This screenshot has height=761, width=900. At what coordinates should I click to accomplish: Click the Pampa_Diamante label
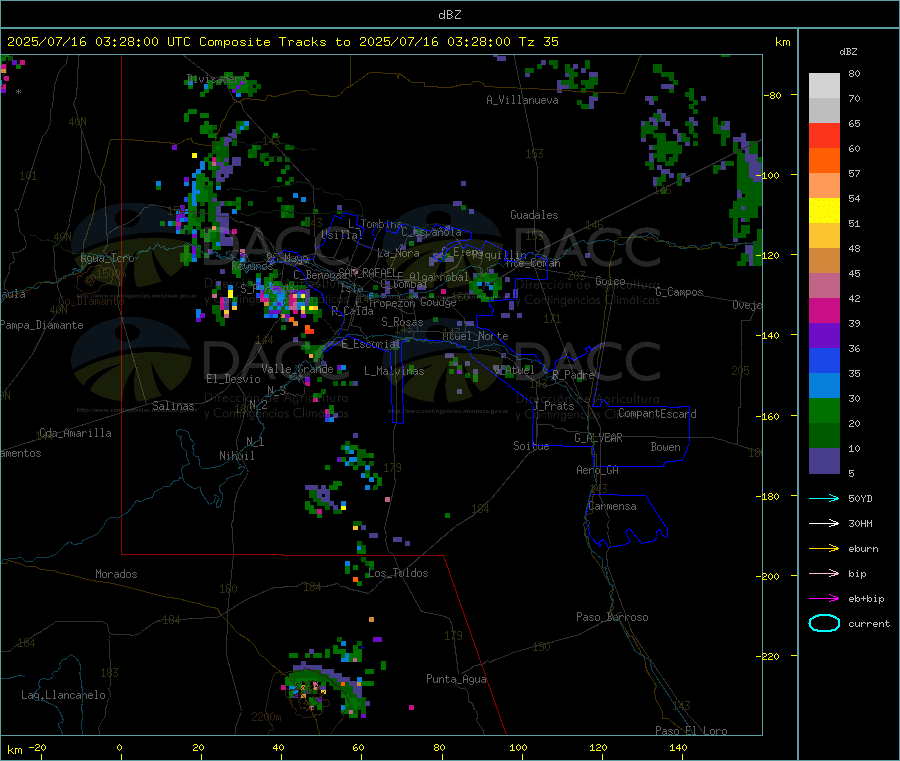pos(41,325)
